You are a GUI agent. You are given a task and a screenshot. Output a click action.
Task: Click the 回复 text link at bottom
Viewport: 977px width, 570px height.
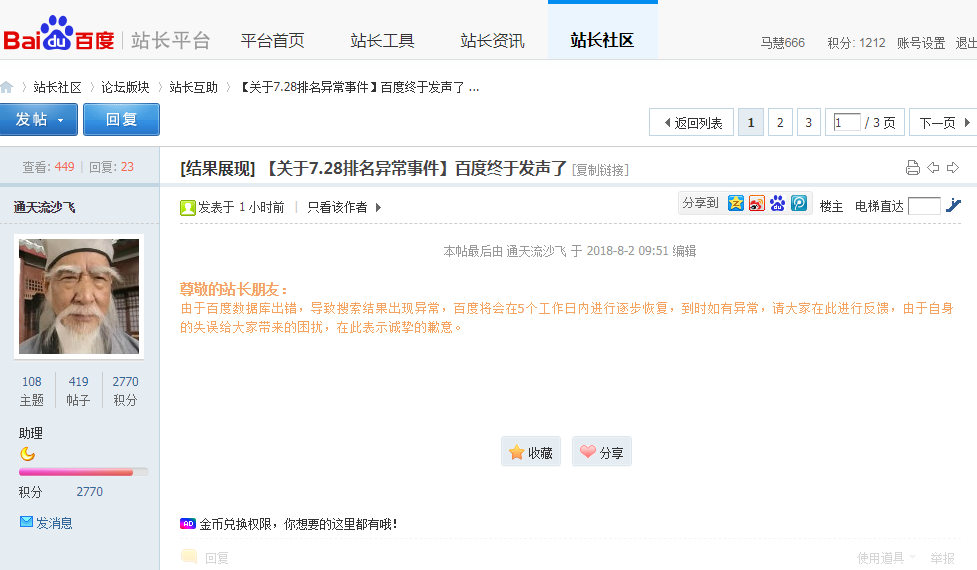click(217, 558)
